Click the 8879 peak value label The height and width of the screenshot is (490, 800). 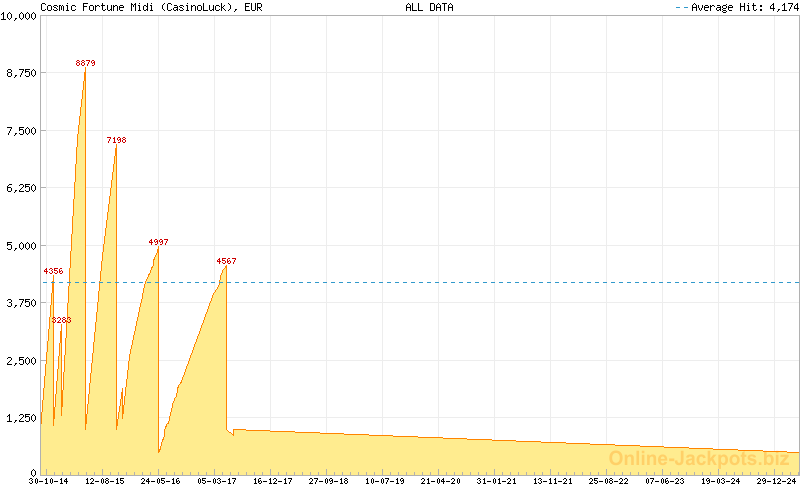pos(85,63)
